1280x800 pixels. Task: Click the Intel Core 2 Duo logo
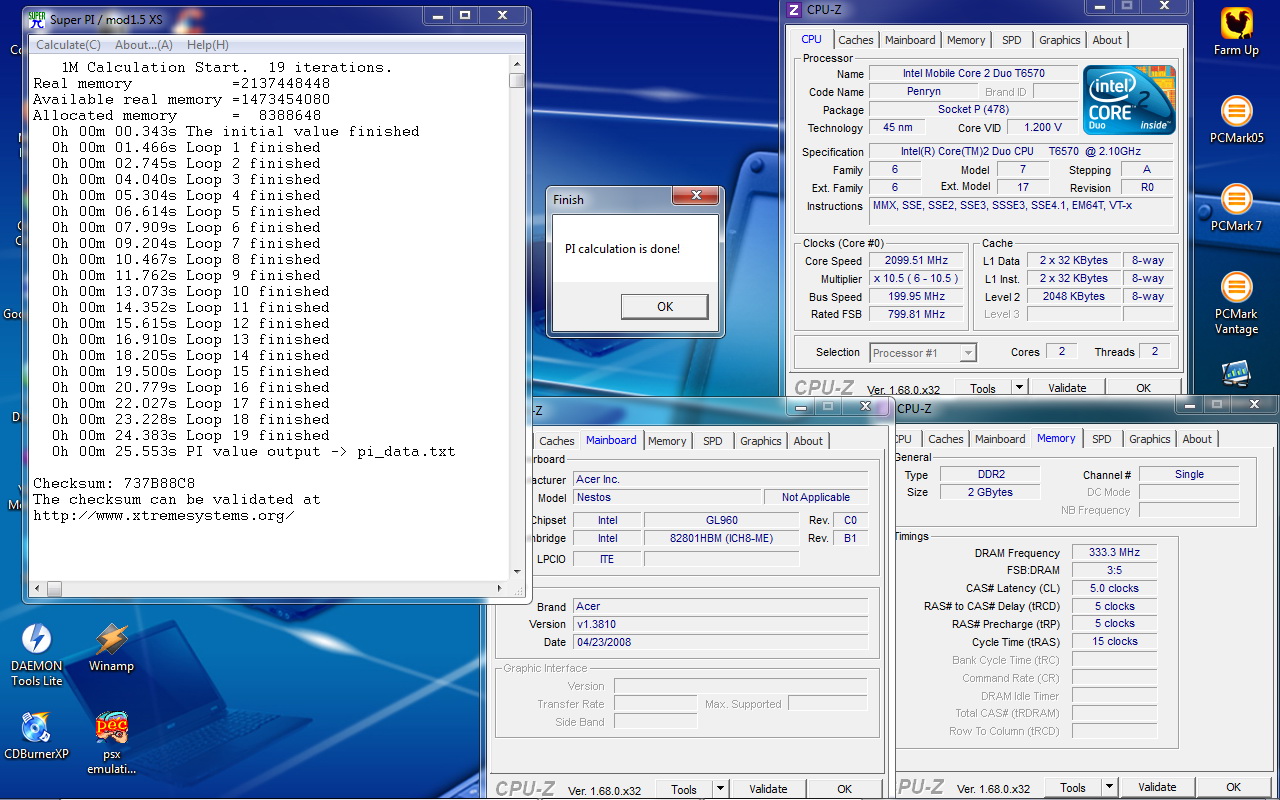(1130, 100)
